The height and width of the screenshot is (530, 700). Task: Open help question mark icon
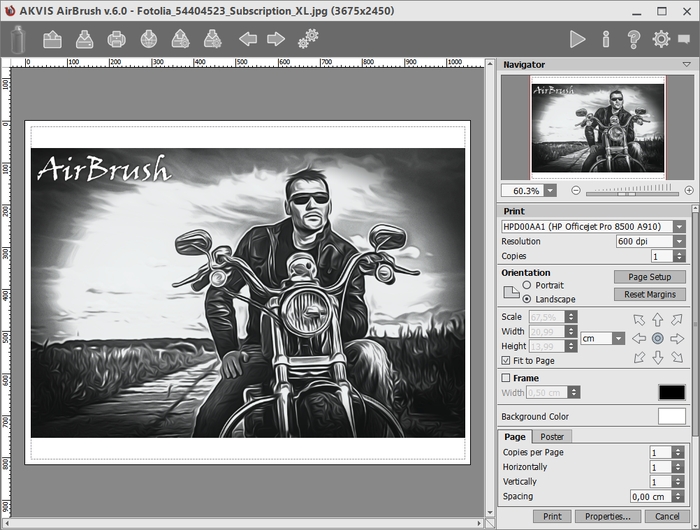pyautogui.click(x=633, y=39)
